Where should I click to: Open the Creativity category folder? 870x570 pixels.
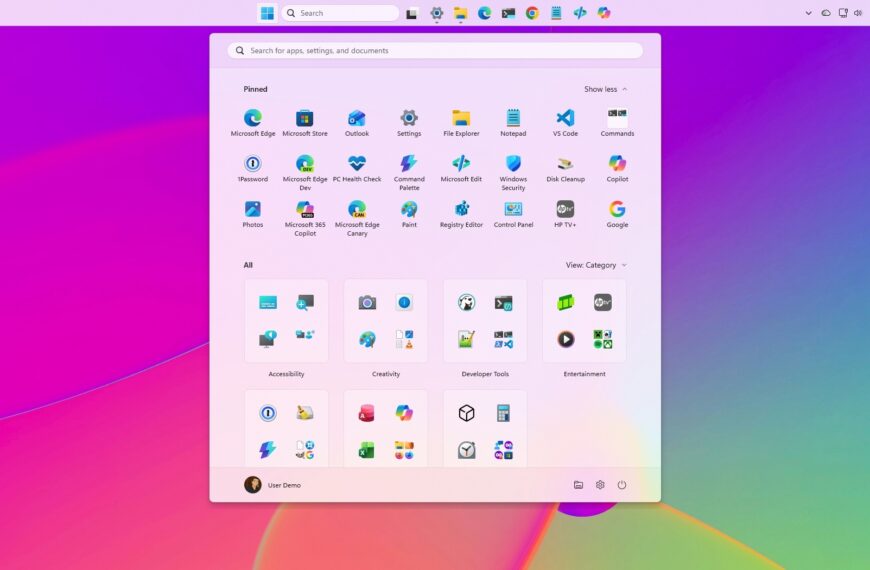tap(386, 321)
